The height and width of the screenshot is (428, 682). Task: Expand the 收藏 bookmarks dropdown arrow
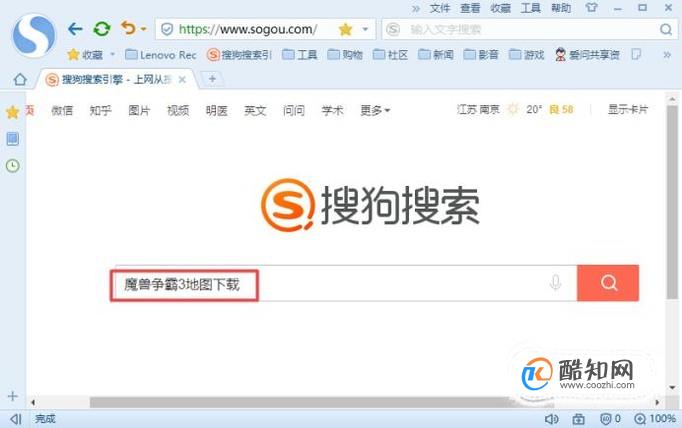click(x=113, y=54)
